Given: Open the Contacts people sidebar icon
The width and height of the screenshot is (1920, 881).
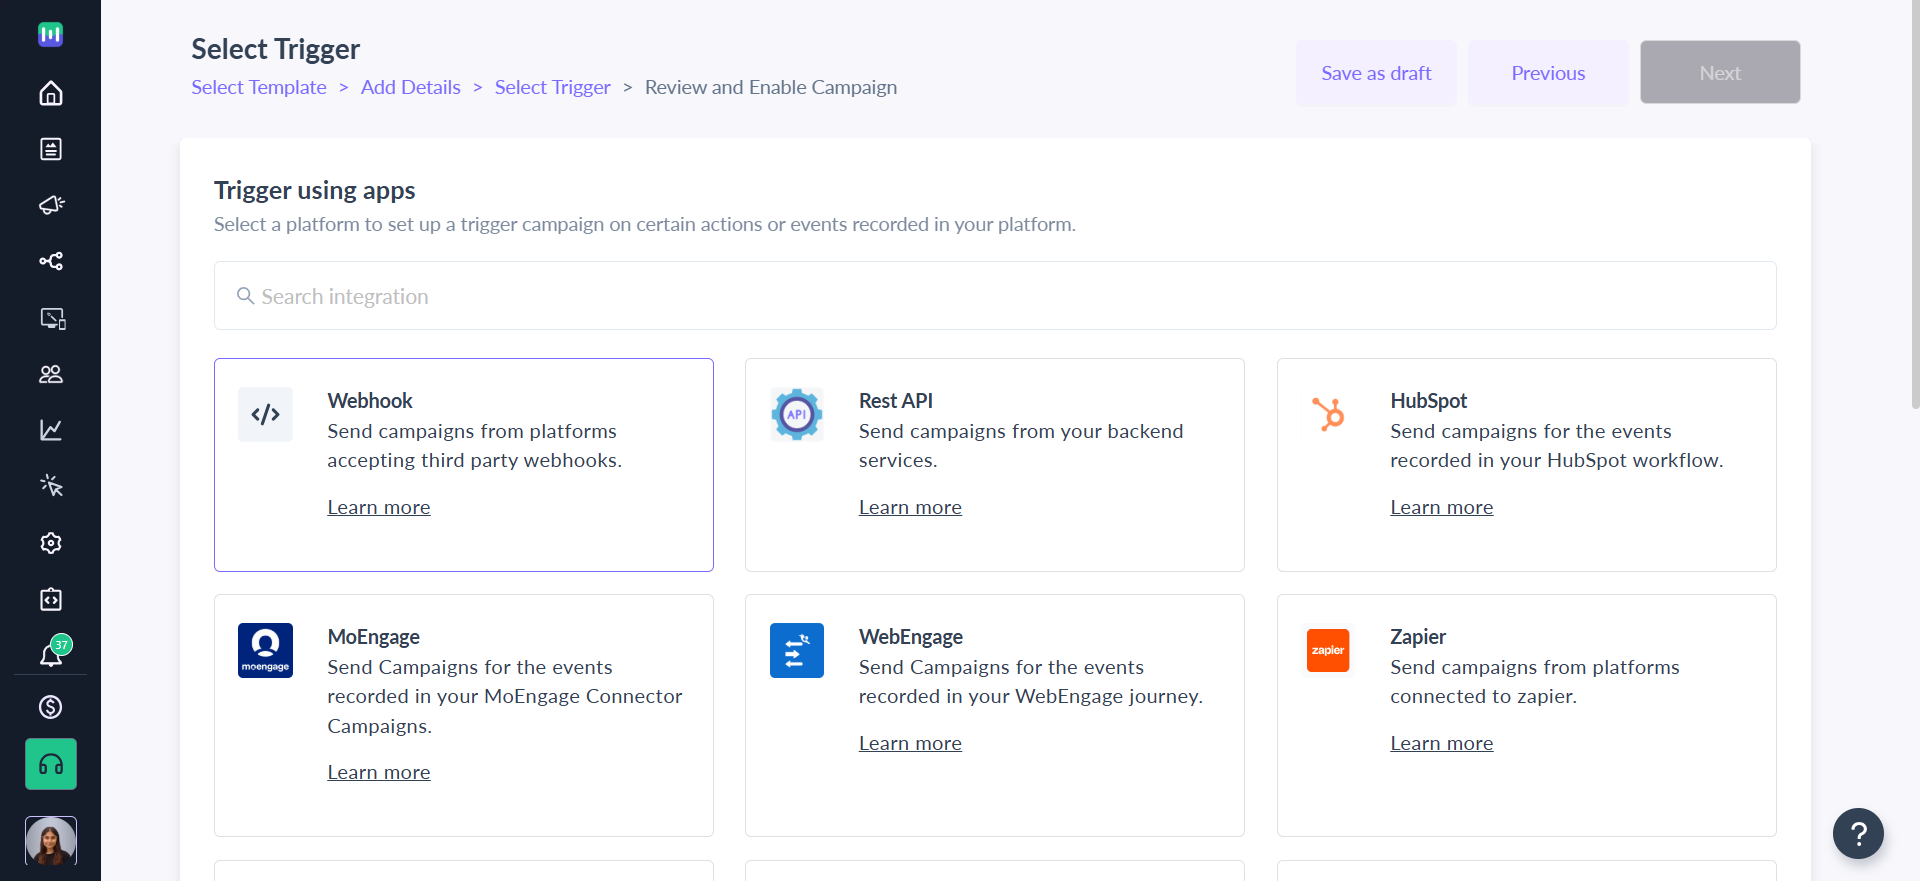Looking at the screenshot, I should 50,374.
